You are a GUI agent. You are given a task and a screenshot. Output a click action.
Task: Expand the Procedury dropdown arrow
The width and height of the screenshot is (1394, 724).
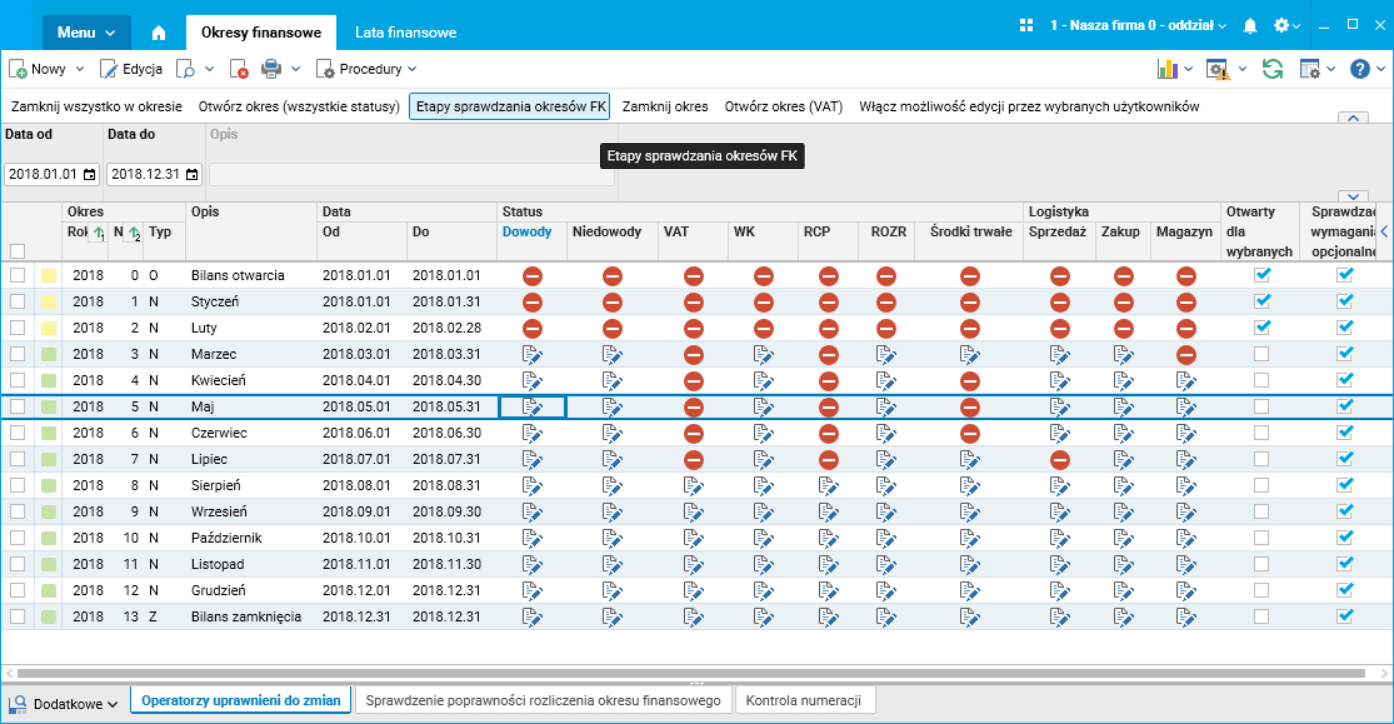pos(412,69)
